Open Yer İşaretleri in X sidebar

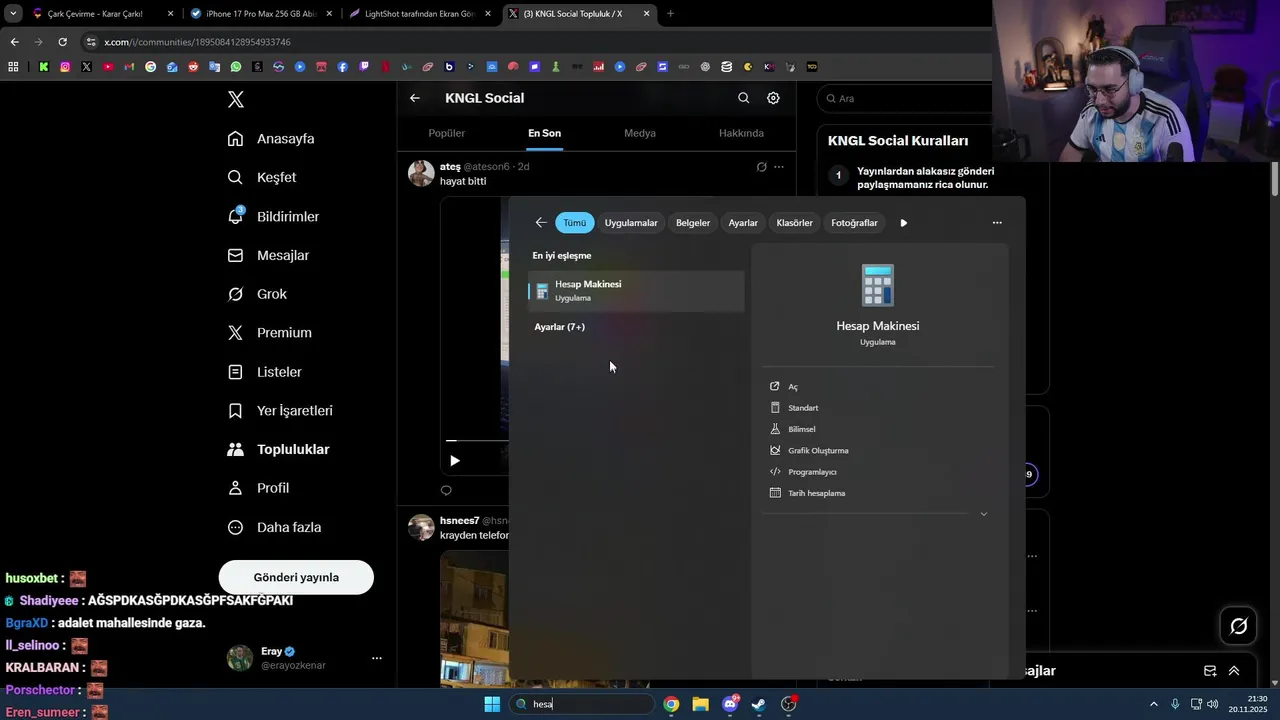(280, 411)
